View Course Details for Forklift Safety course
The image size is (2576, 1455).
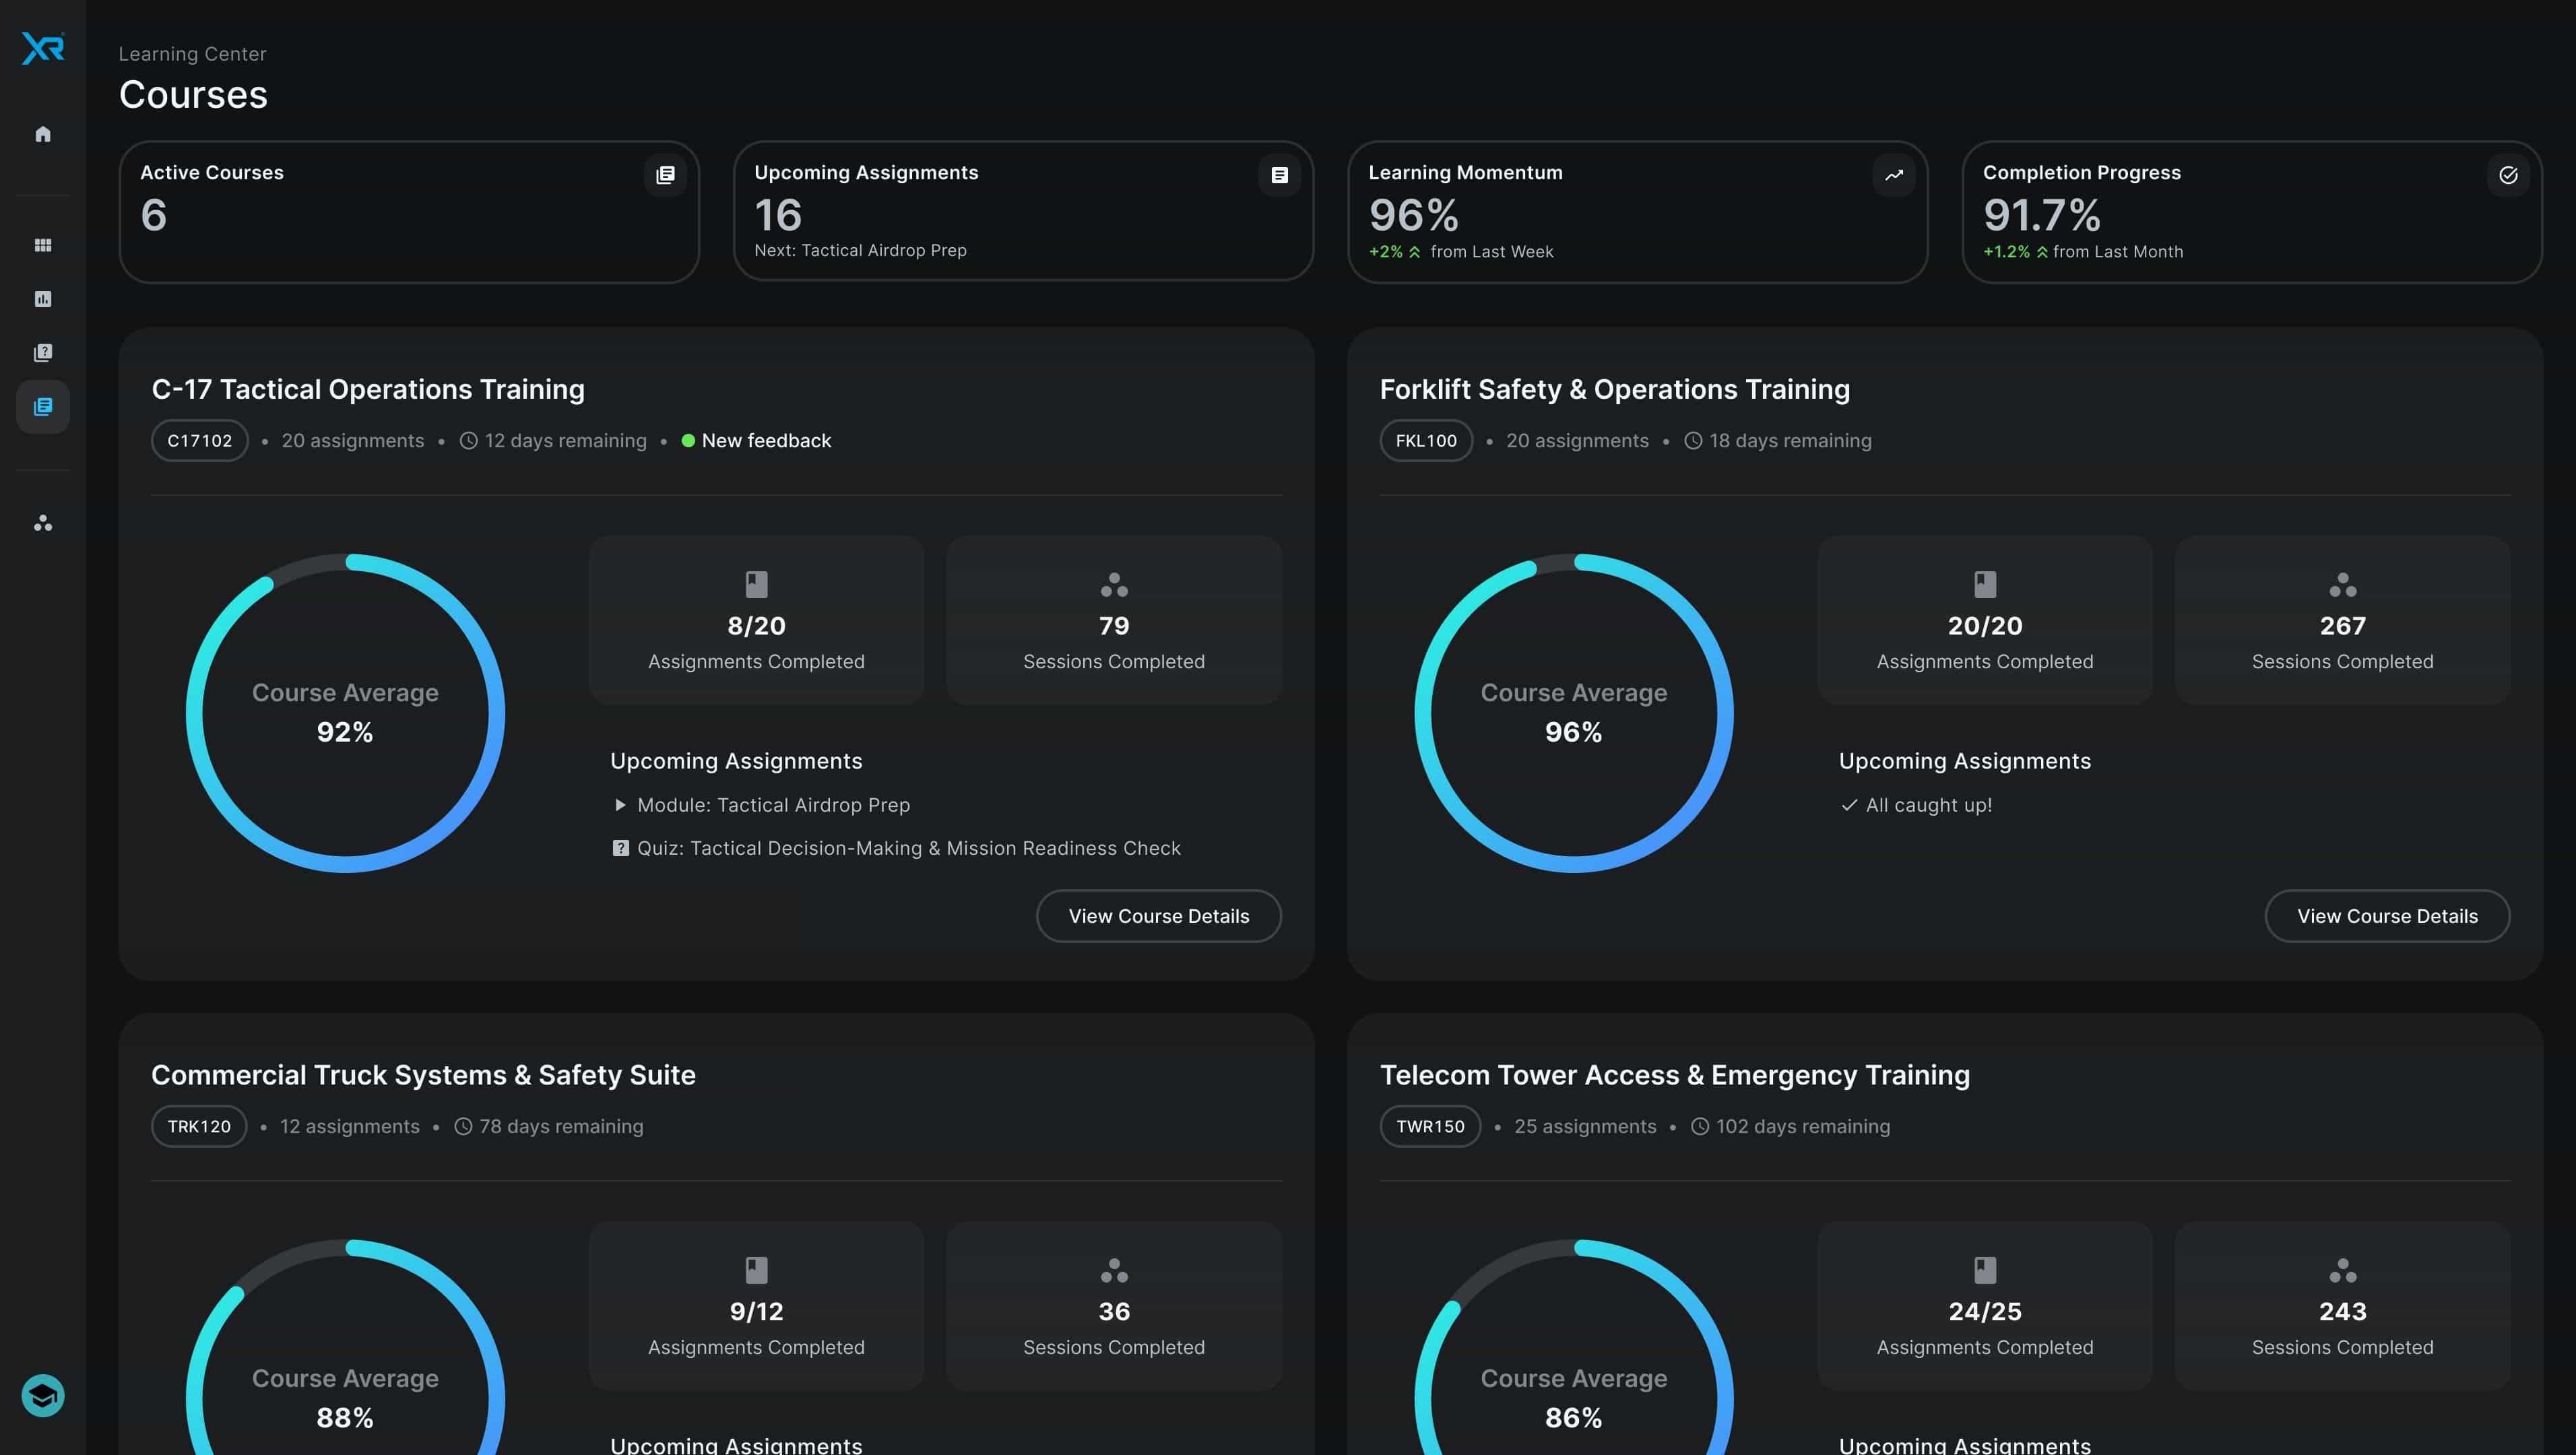(x=2387, y=916)
